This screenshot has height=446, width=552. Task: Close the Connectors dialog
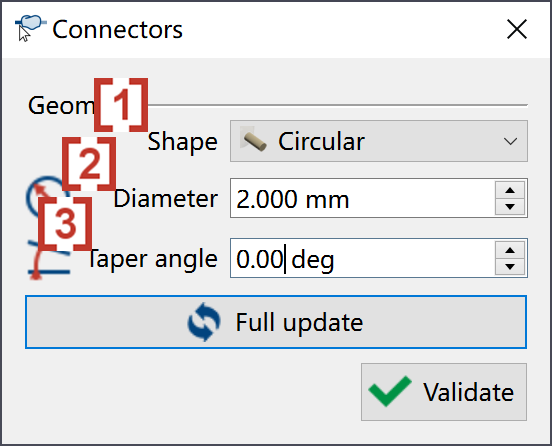pos(517,29)
